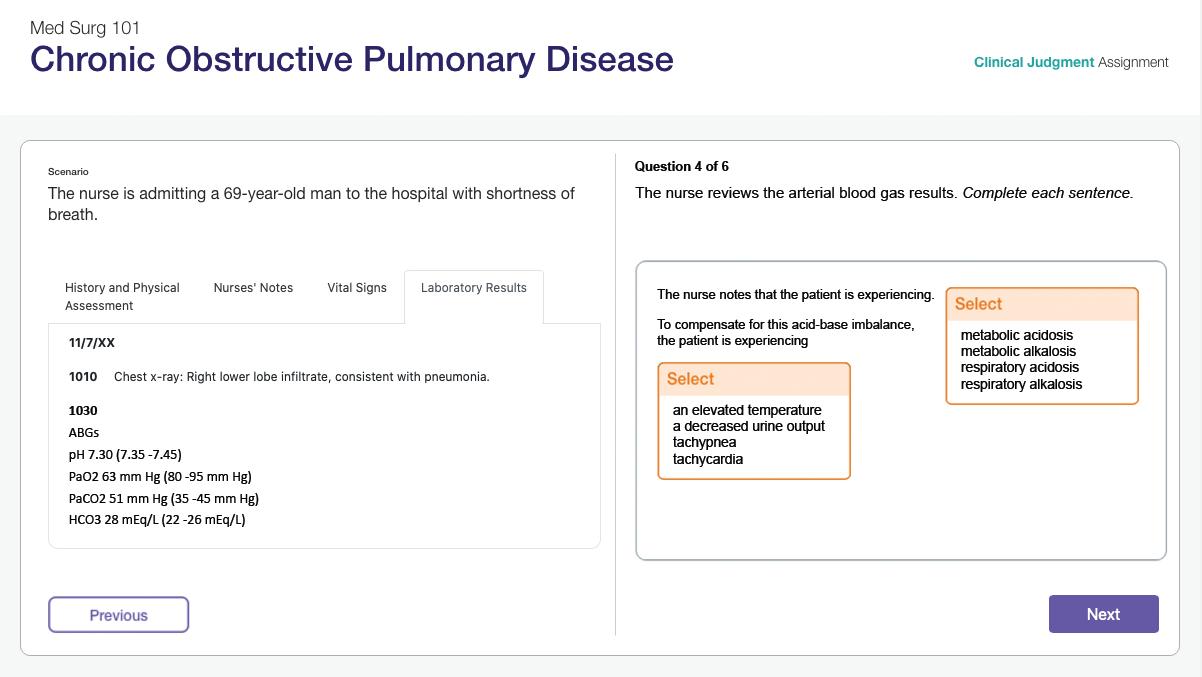Screen dimensions: 1202x677
Task: Open the compensation Select dropdown header
Action: tap(753, 379)
